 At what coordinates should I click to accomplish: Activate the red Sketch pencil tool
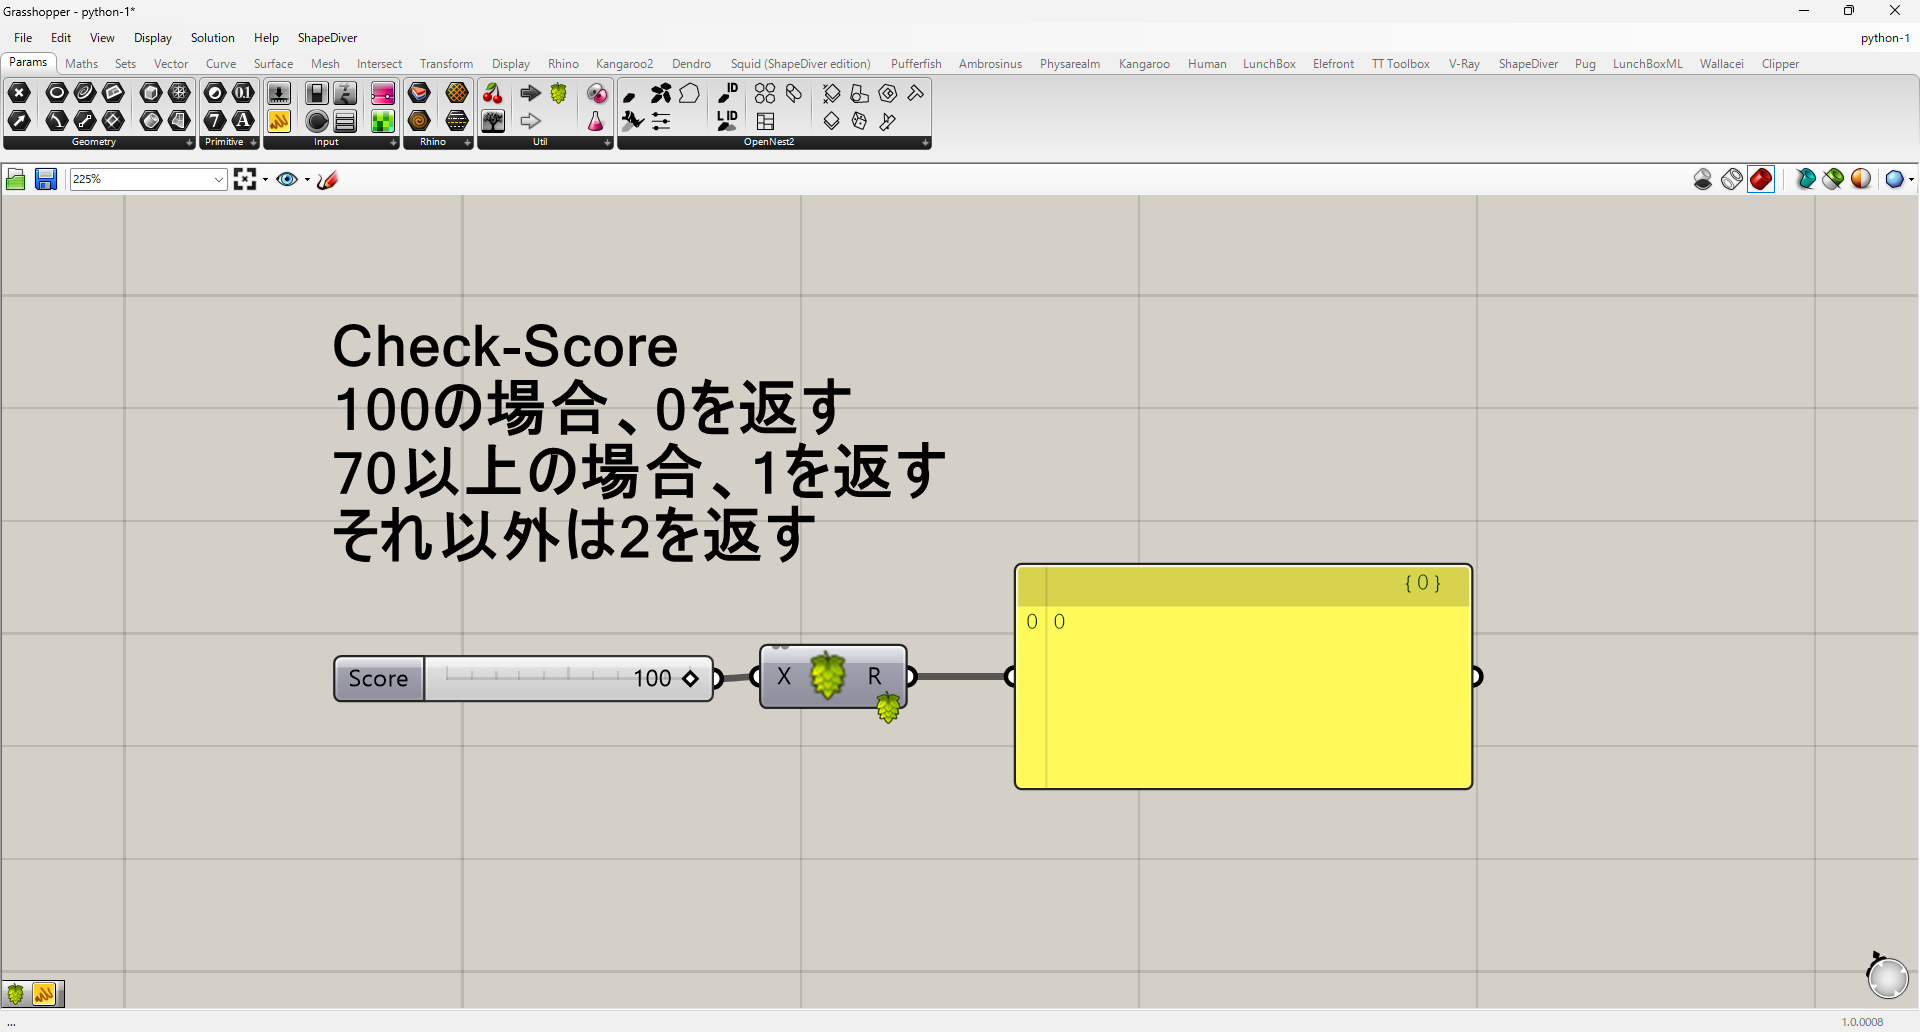328,179
